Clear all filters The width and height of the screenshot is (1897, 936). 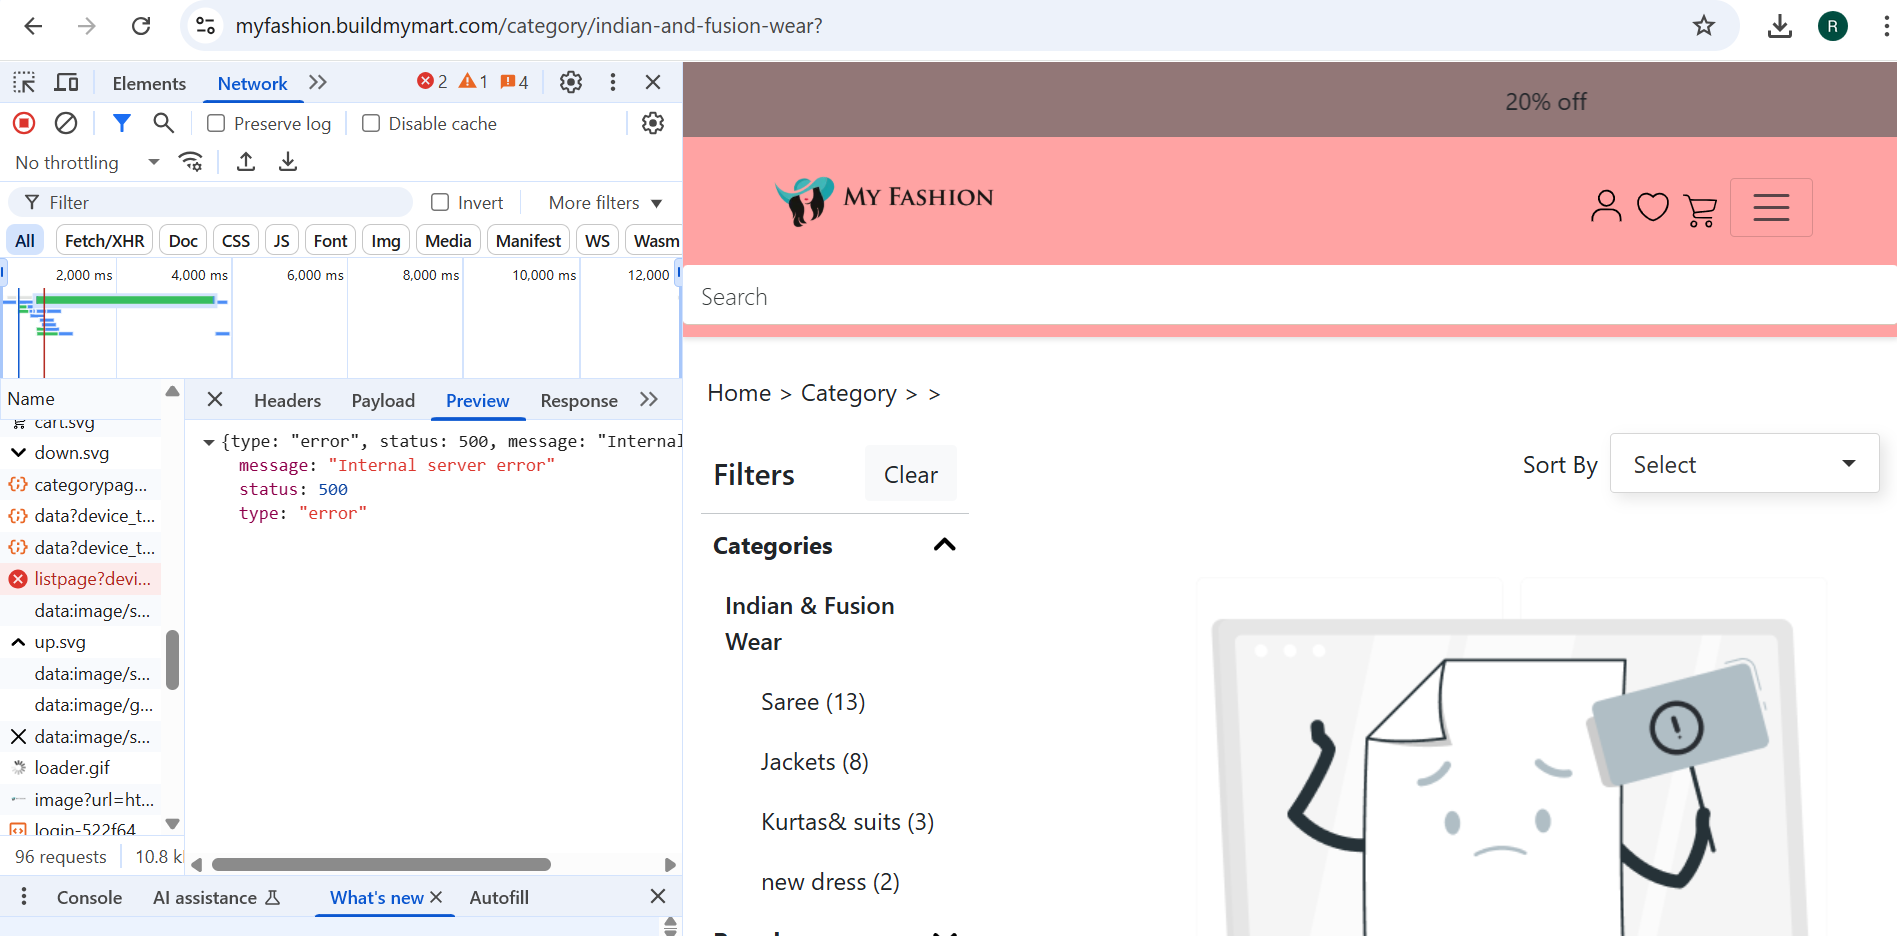[911, 474]
